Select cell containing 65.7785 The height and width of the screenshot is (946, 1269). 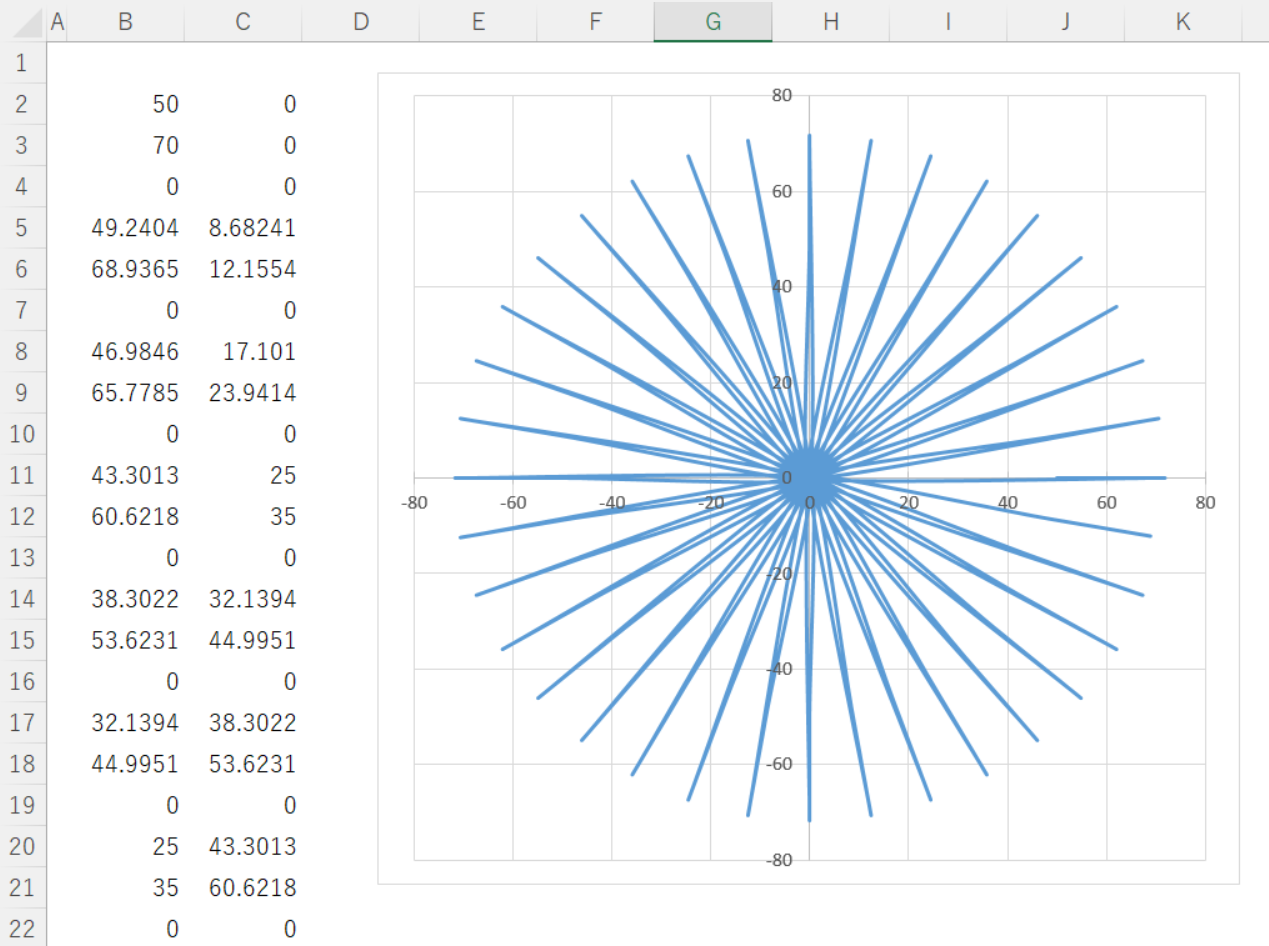[x=125, y=393]
